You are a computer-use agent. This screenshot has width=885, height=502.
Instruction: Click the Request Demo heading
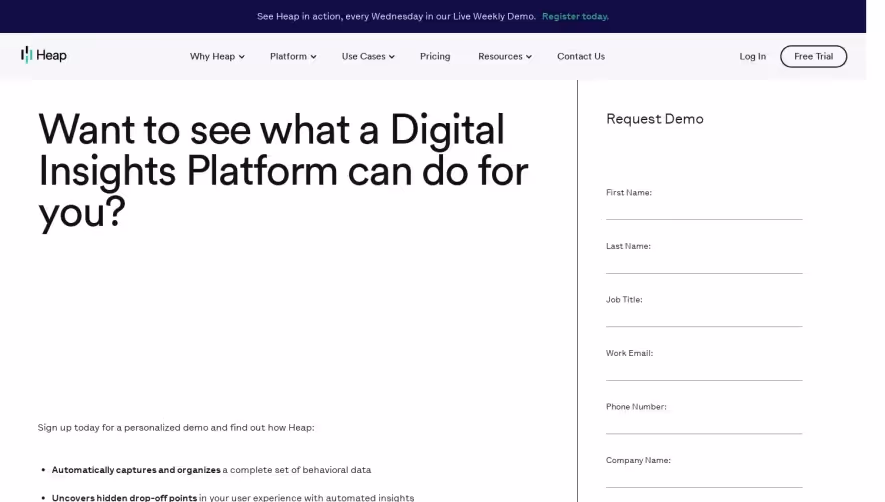(655, 119)
